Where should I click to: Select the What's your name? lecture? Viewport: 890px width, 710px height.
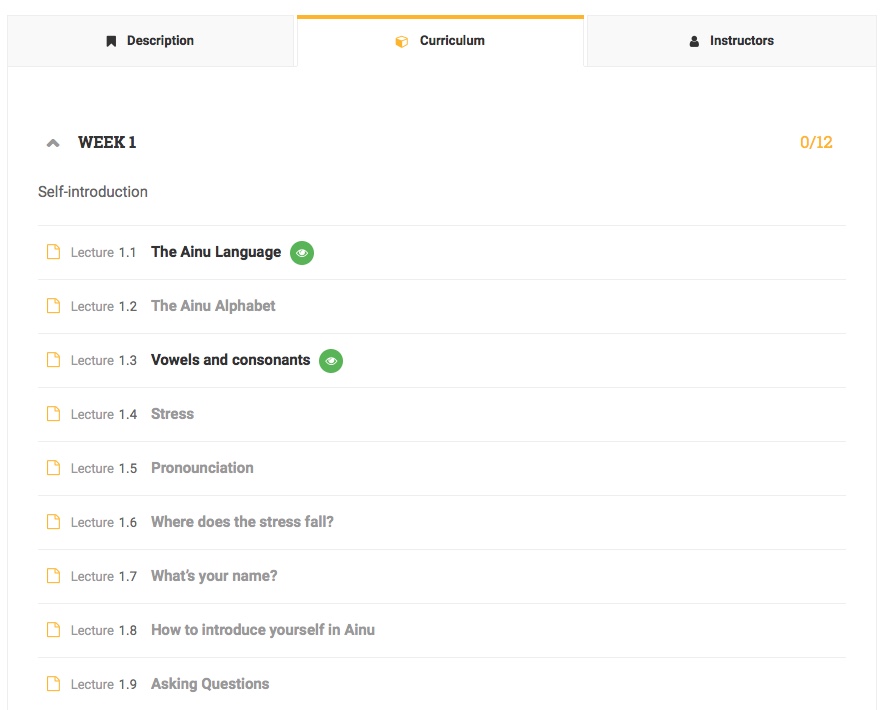214,576
